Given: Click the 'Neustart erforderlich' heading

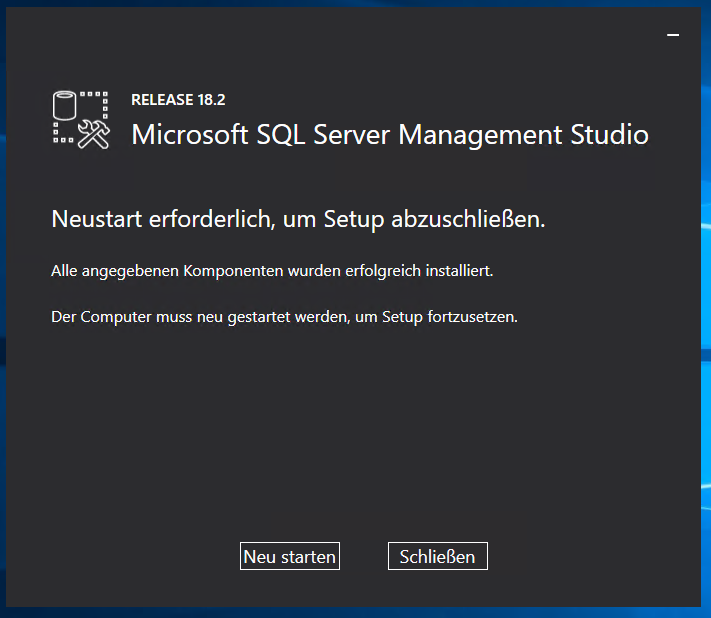Looking at the screenshot, I should 298,219.
